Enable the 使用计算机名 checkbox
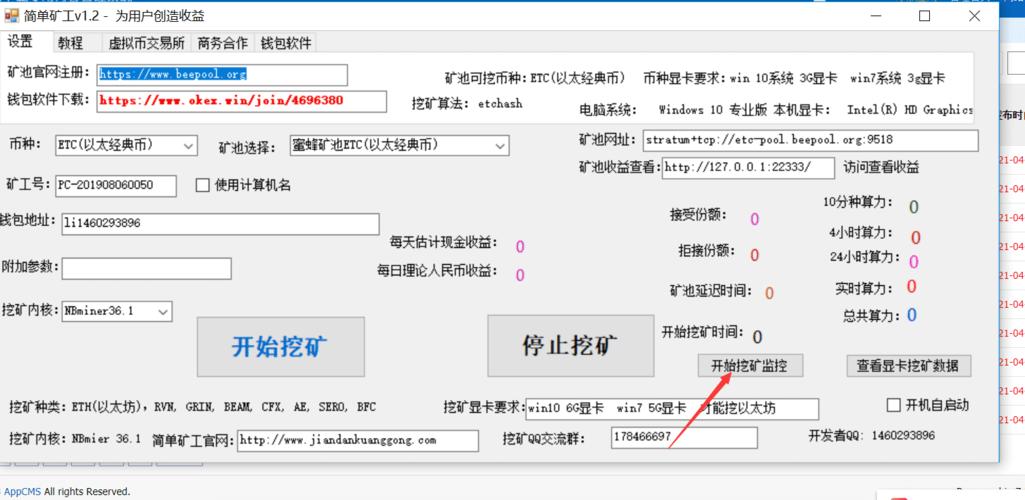This screenshot has width=1025, height=500. [203, 185]
